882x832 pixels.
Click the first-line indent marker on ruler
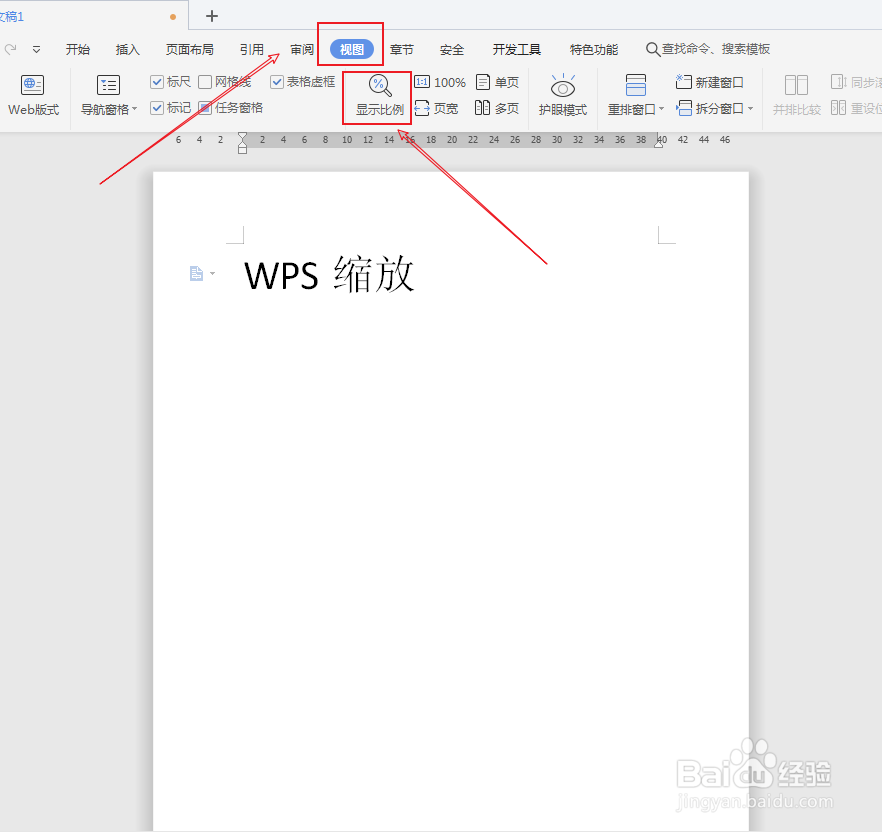[x=242, y=137]
